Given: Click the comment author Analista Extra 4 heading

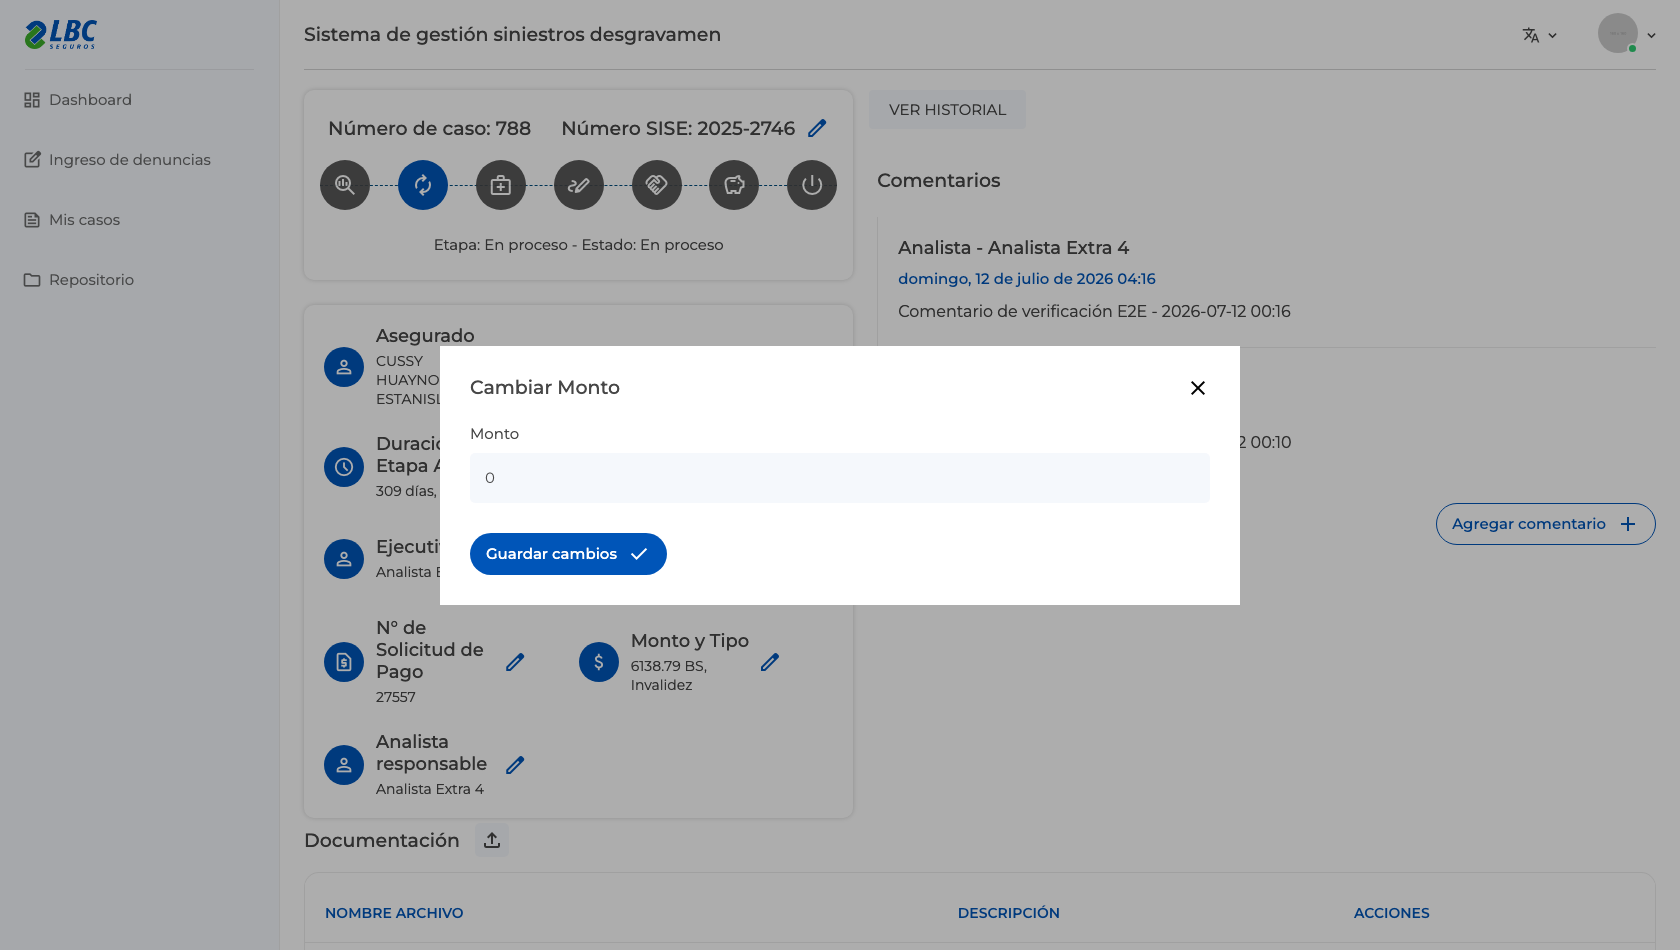Looking at the screenshot, I should tap(1014, 248).
